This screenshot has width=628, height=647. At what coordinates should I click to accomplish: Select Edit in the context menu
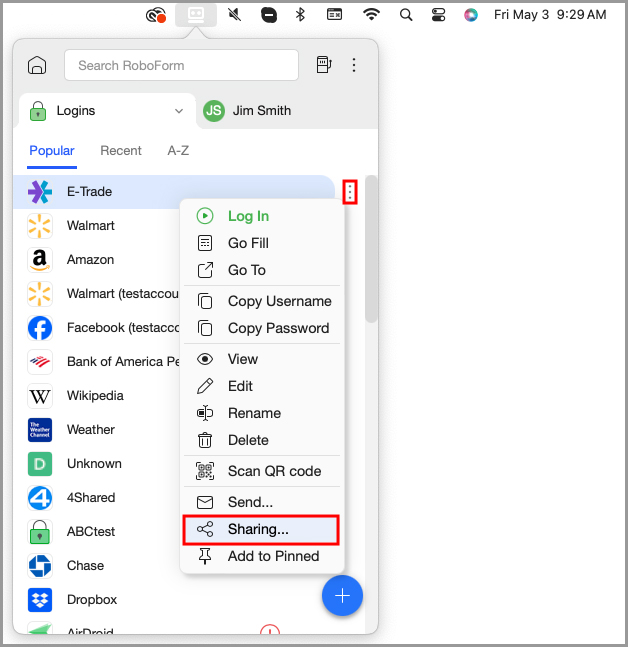tap(262, 386)
